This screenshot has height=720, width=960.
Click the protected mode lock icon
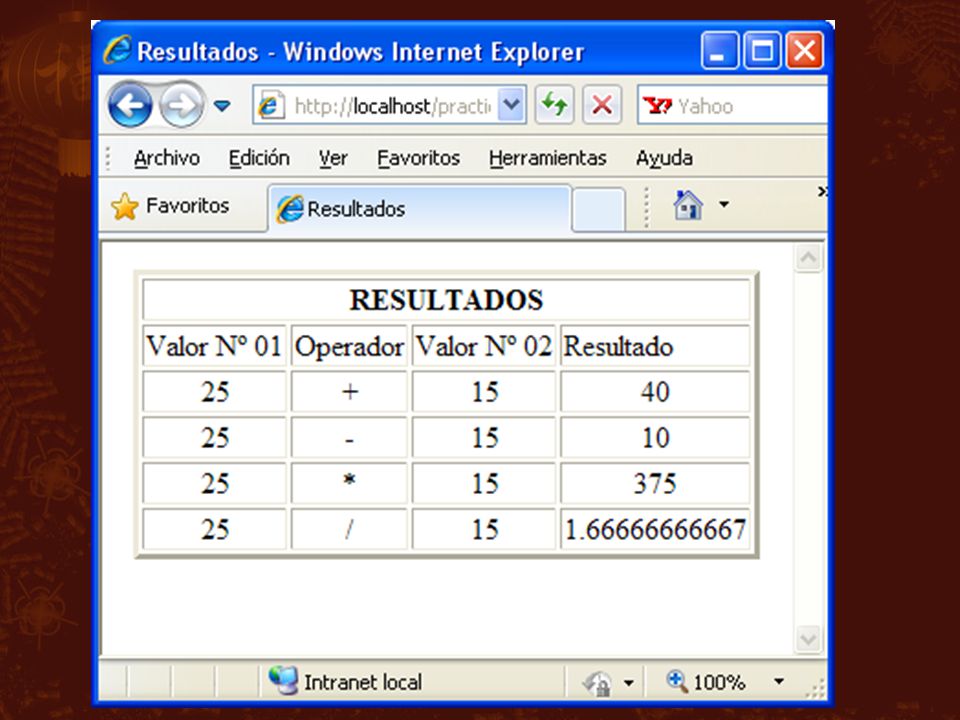point(598,683)
